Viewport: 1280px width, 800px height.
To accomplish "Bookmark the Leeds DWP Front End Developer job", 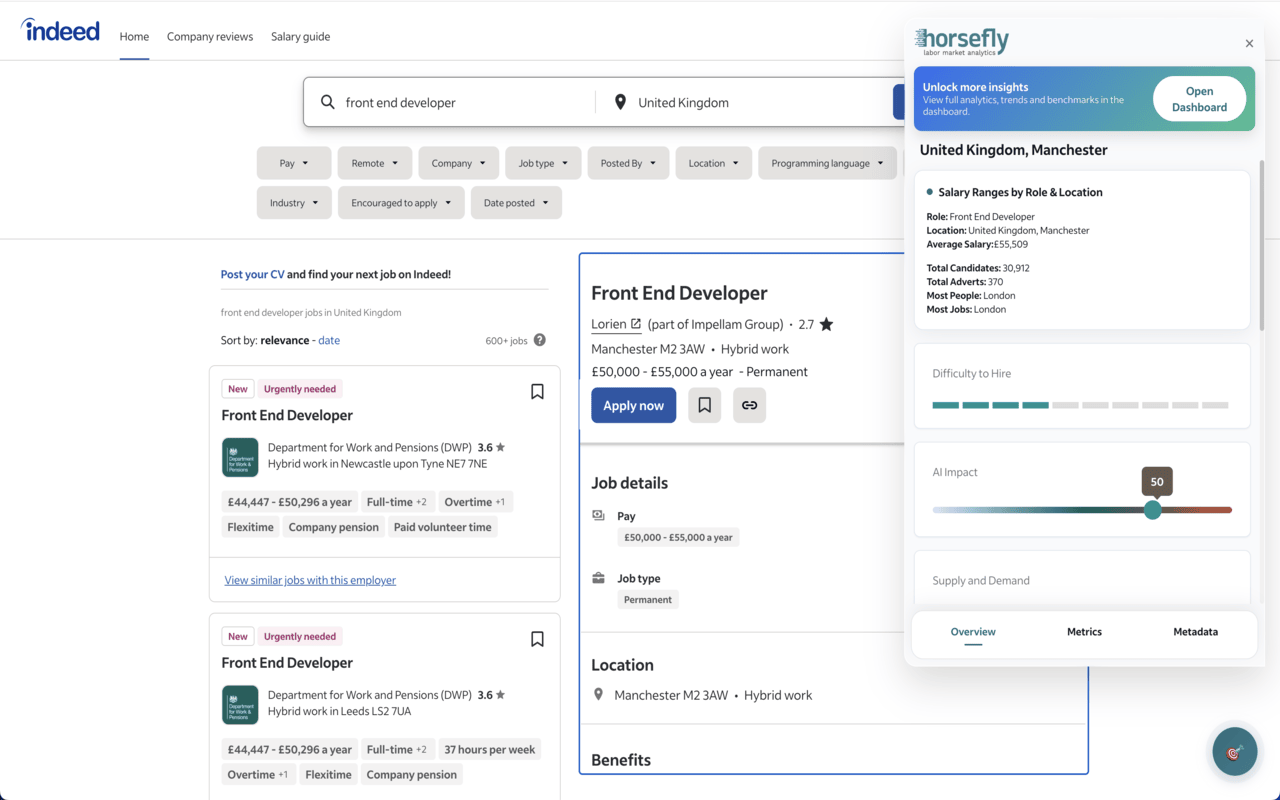I will pyautogui.click(x=537, y=639).
